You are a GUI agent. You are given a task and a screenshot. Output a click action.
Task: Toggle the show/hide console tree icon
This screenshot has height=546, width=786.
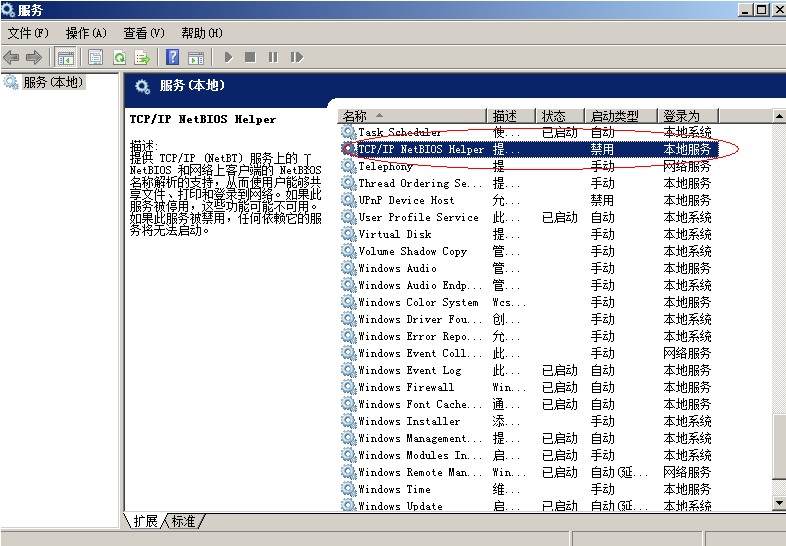(x=66, y=57)
